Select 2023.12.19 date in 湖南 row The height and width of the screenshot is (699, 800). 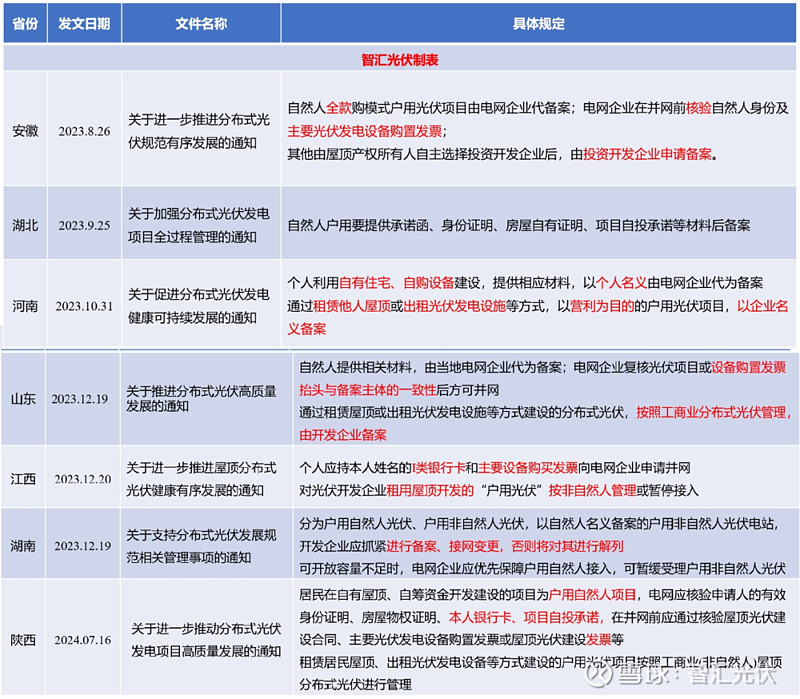click(x=83, y=545)
